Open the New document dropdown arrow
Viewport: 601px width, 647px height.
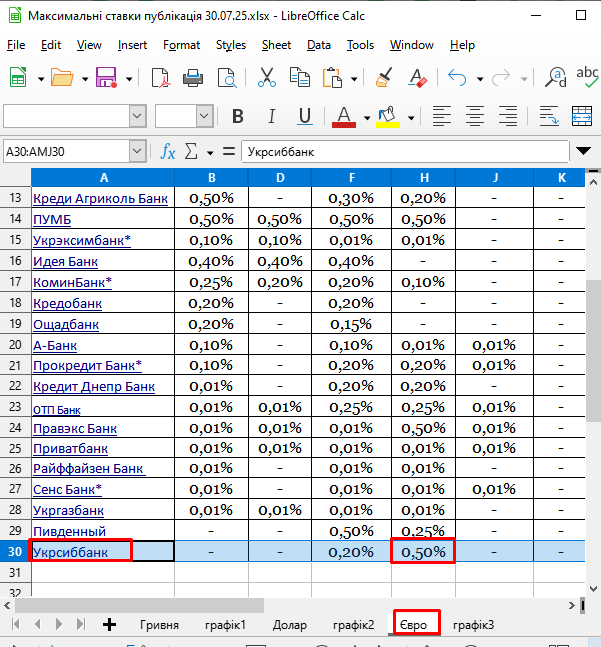click(41, 79)
